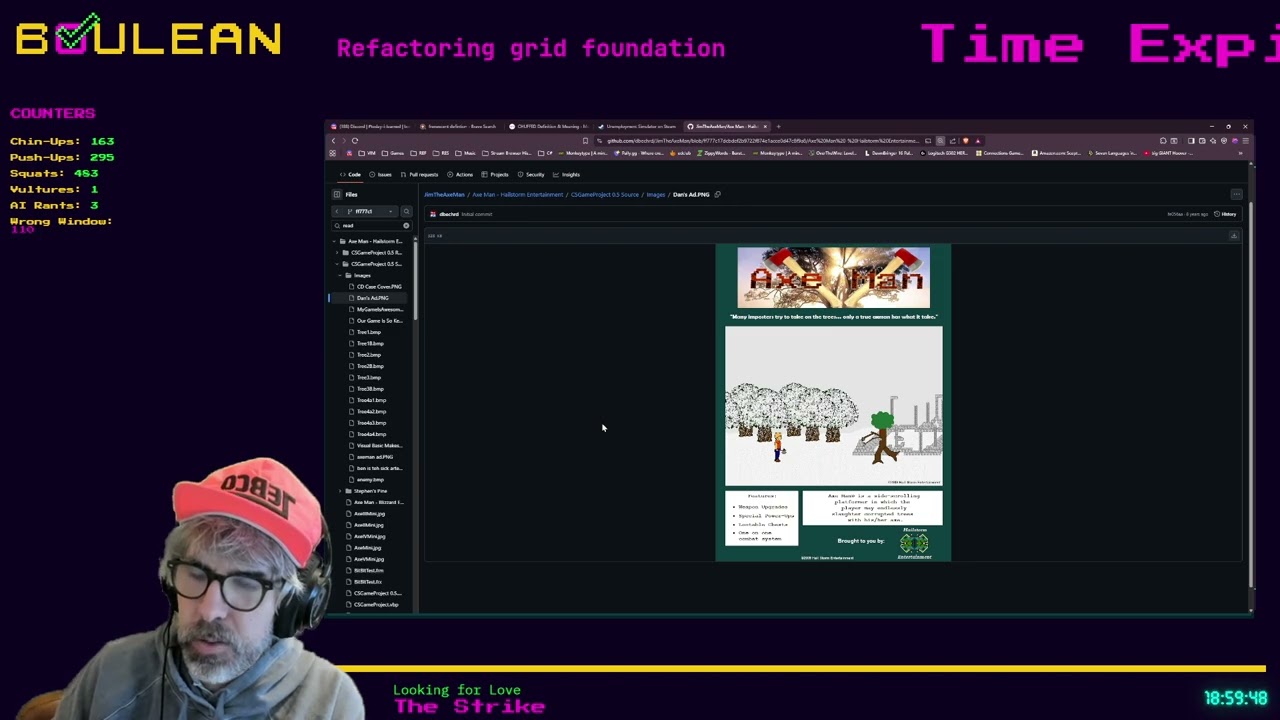Open the file search magnifier button
The height and width of the screenshot is (720, 1280).
tap(406, 211)
